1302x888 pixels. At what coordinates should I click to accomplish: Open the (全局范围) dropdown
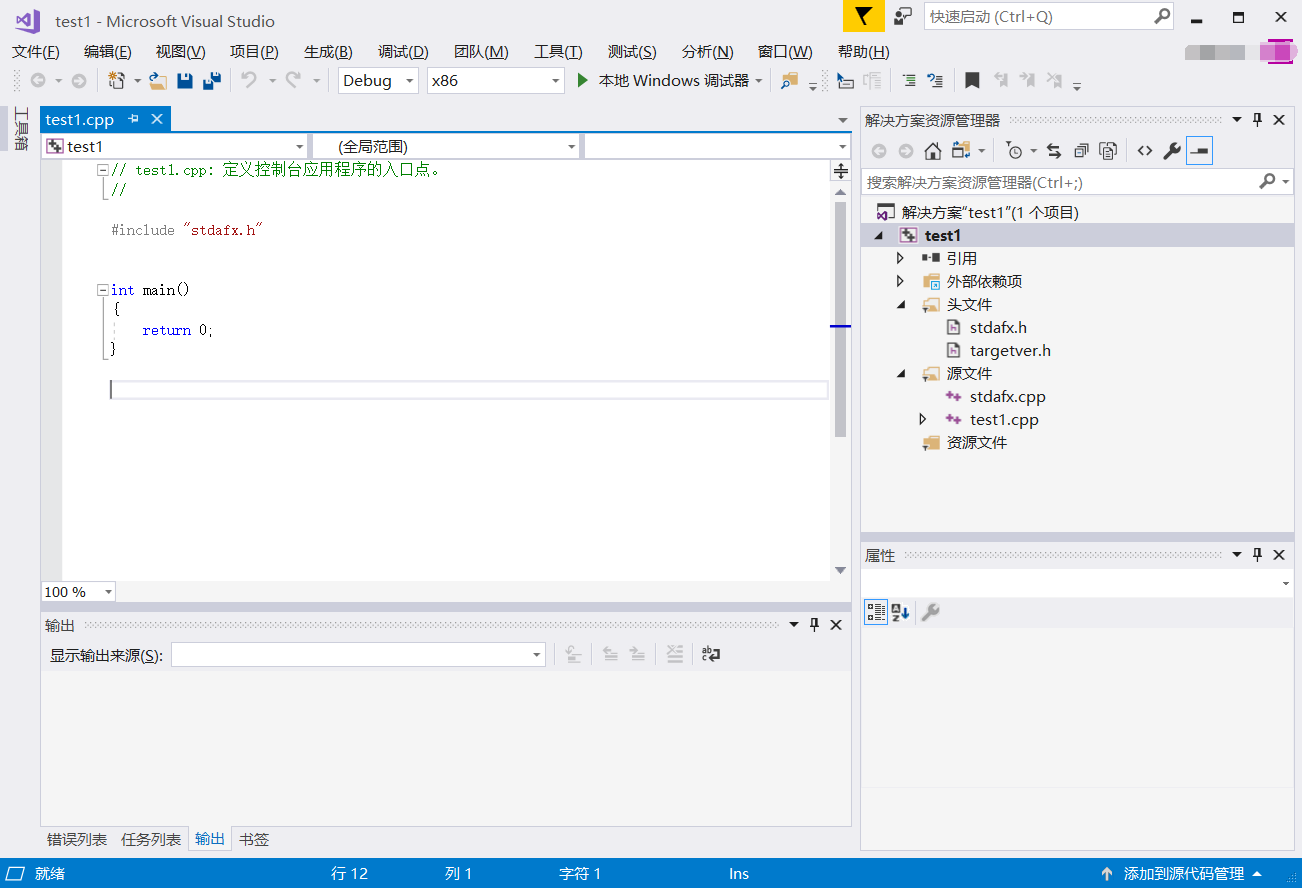446,147
